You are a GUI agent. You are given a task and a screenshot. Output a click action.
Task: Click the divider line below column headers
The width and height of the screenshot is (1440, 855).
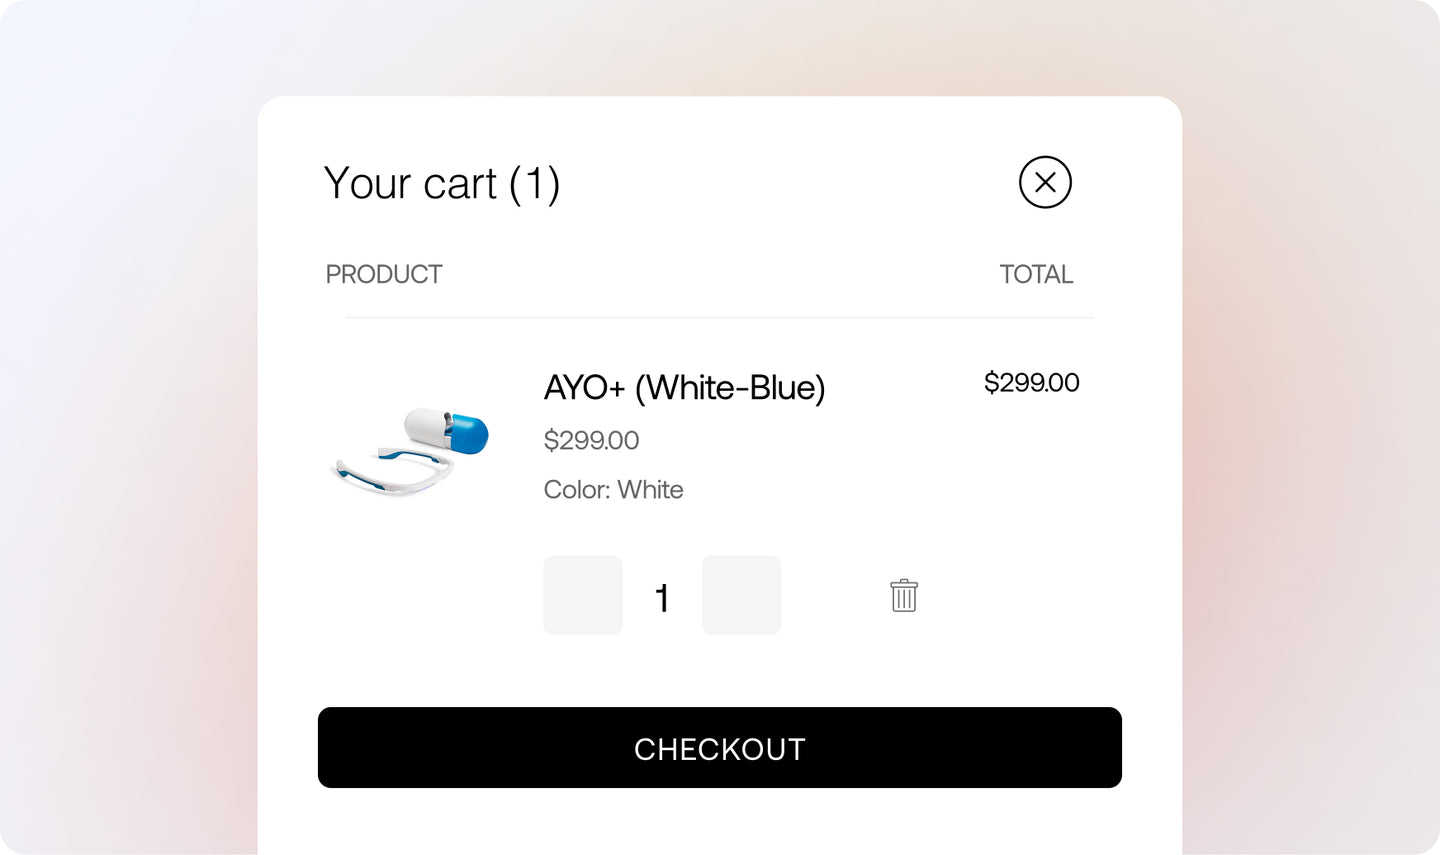point(719,317)
